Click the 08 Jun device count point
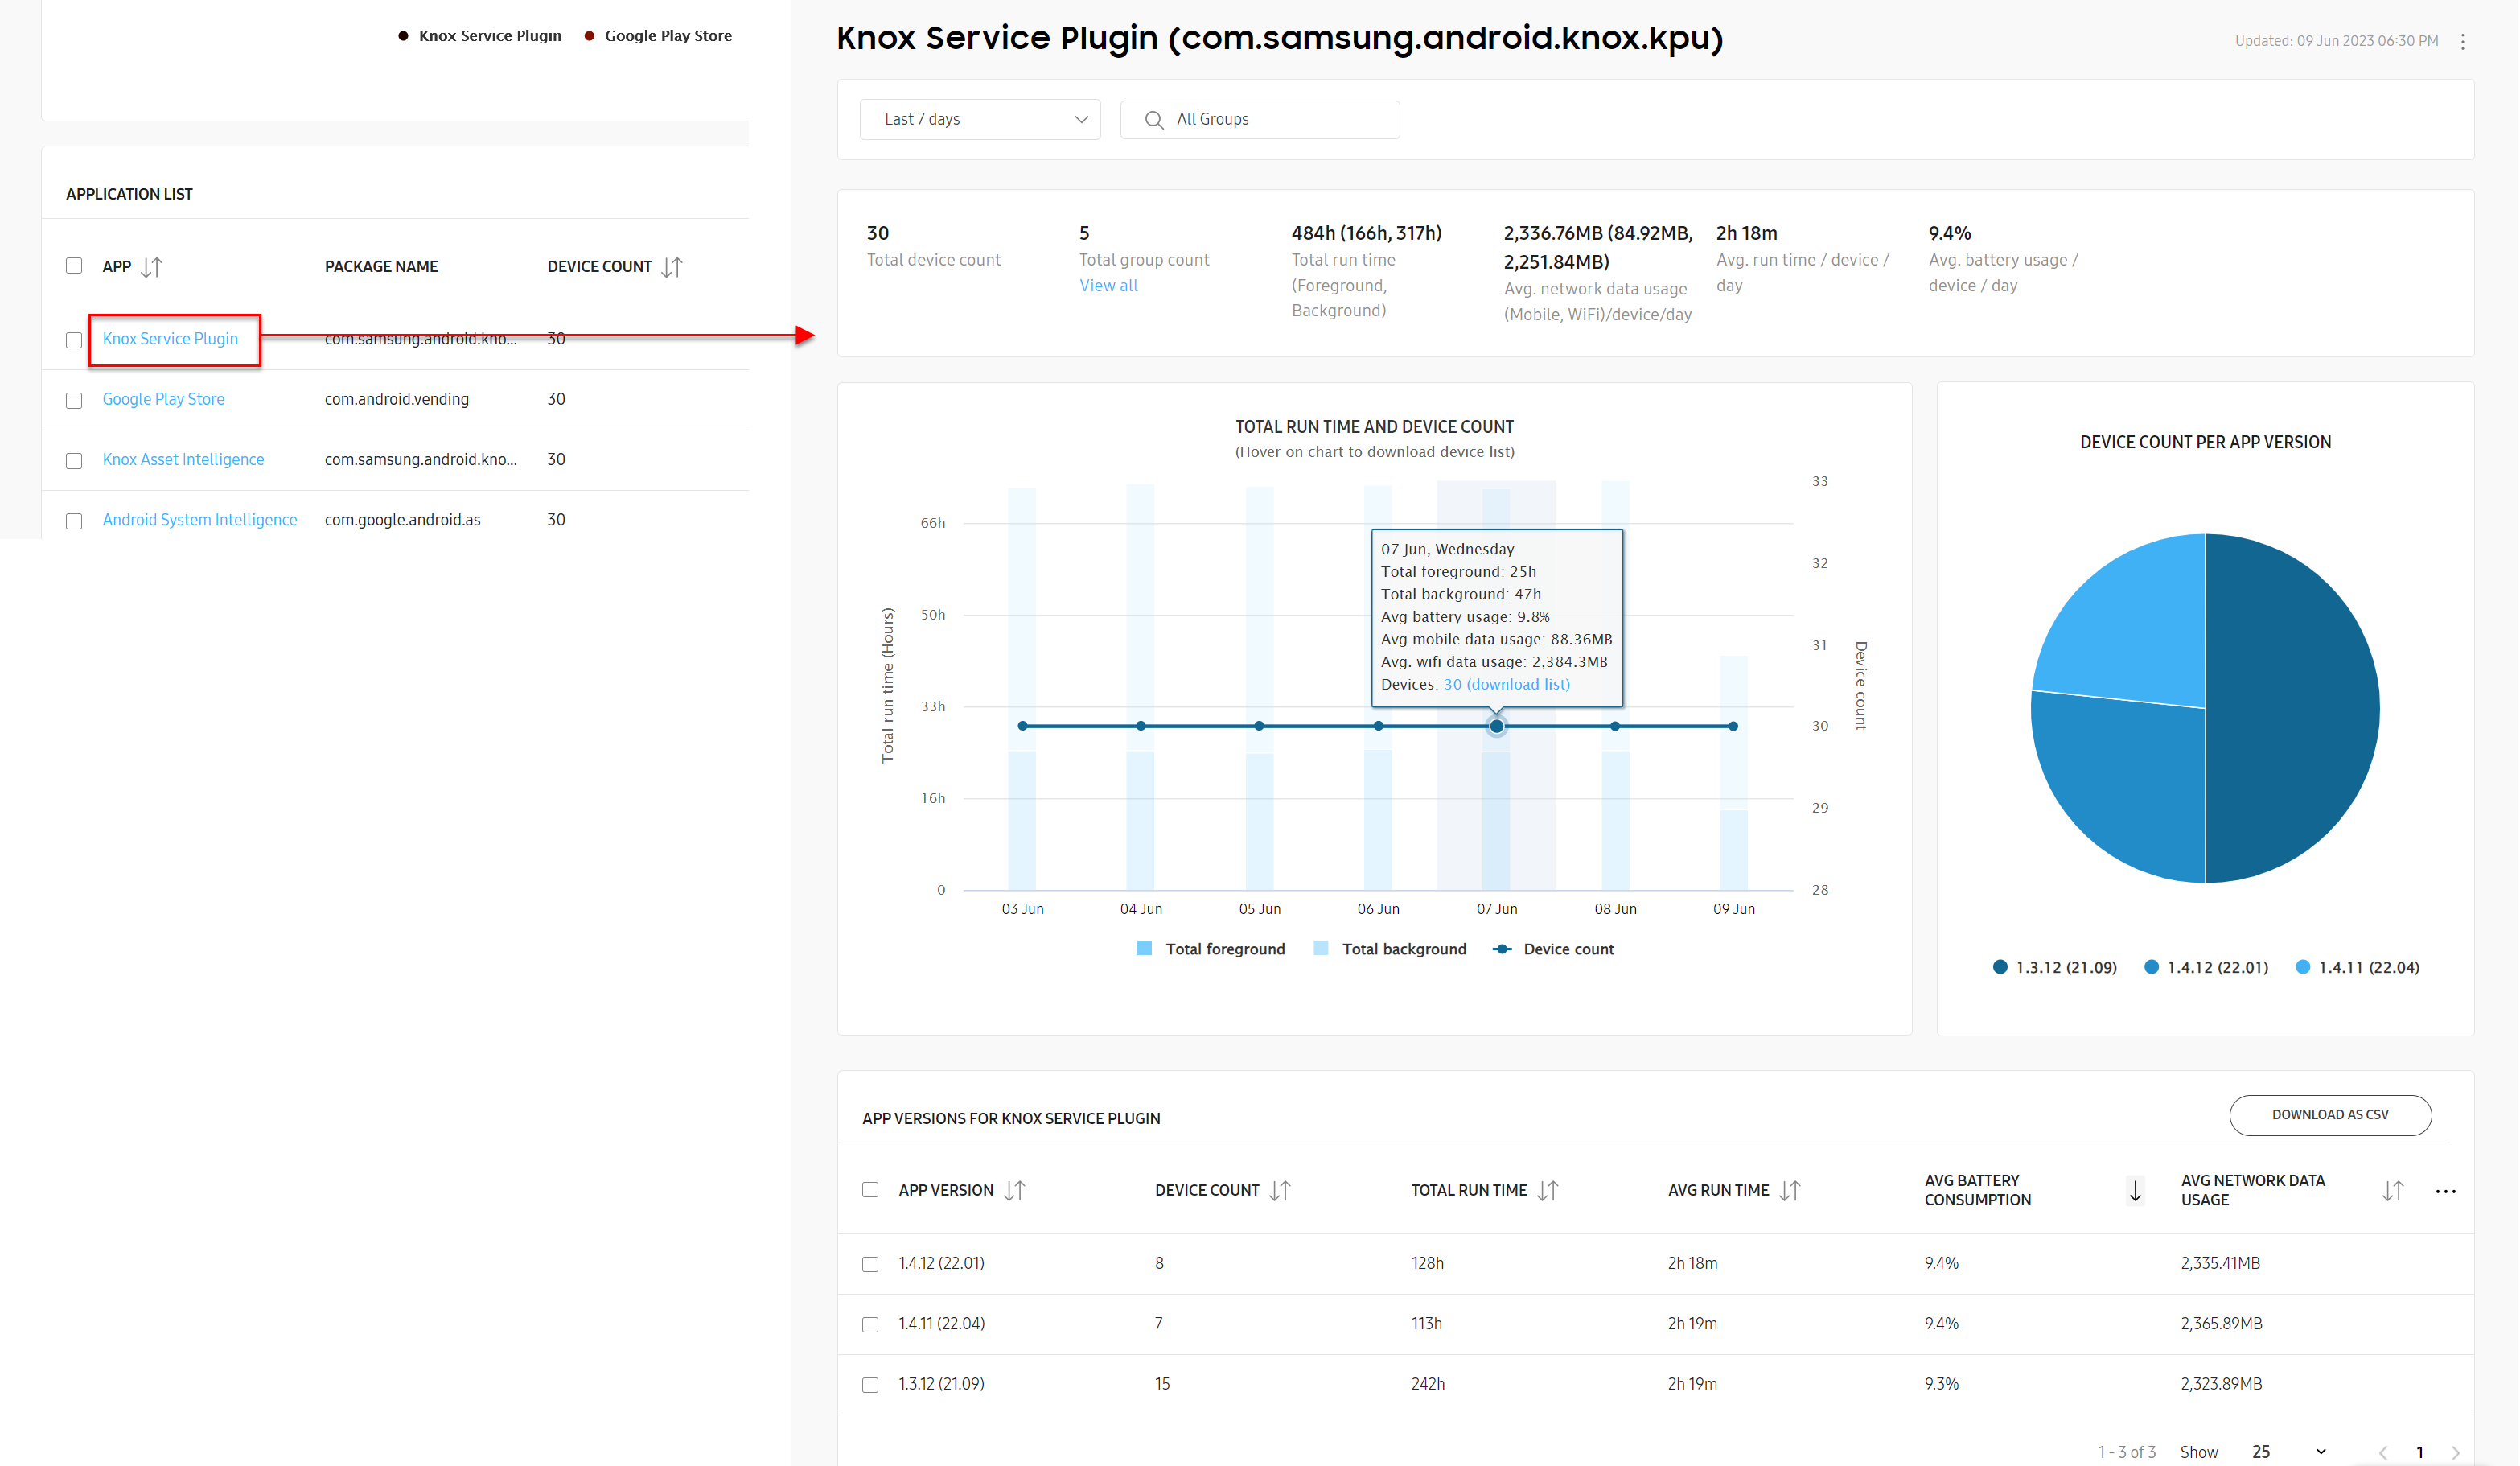The width and height of the screenshot is (2520, 1466). 1615,726
